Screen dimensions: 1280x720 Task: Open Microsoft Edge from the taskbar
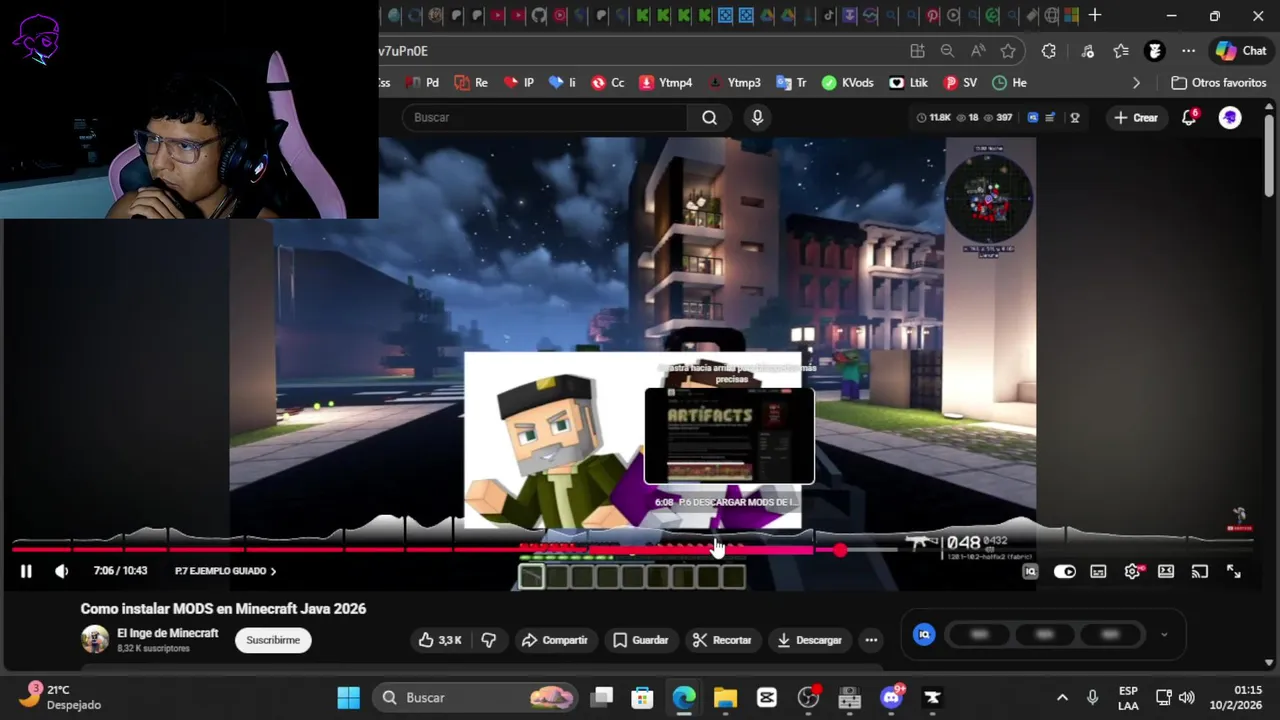684,697
